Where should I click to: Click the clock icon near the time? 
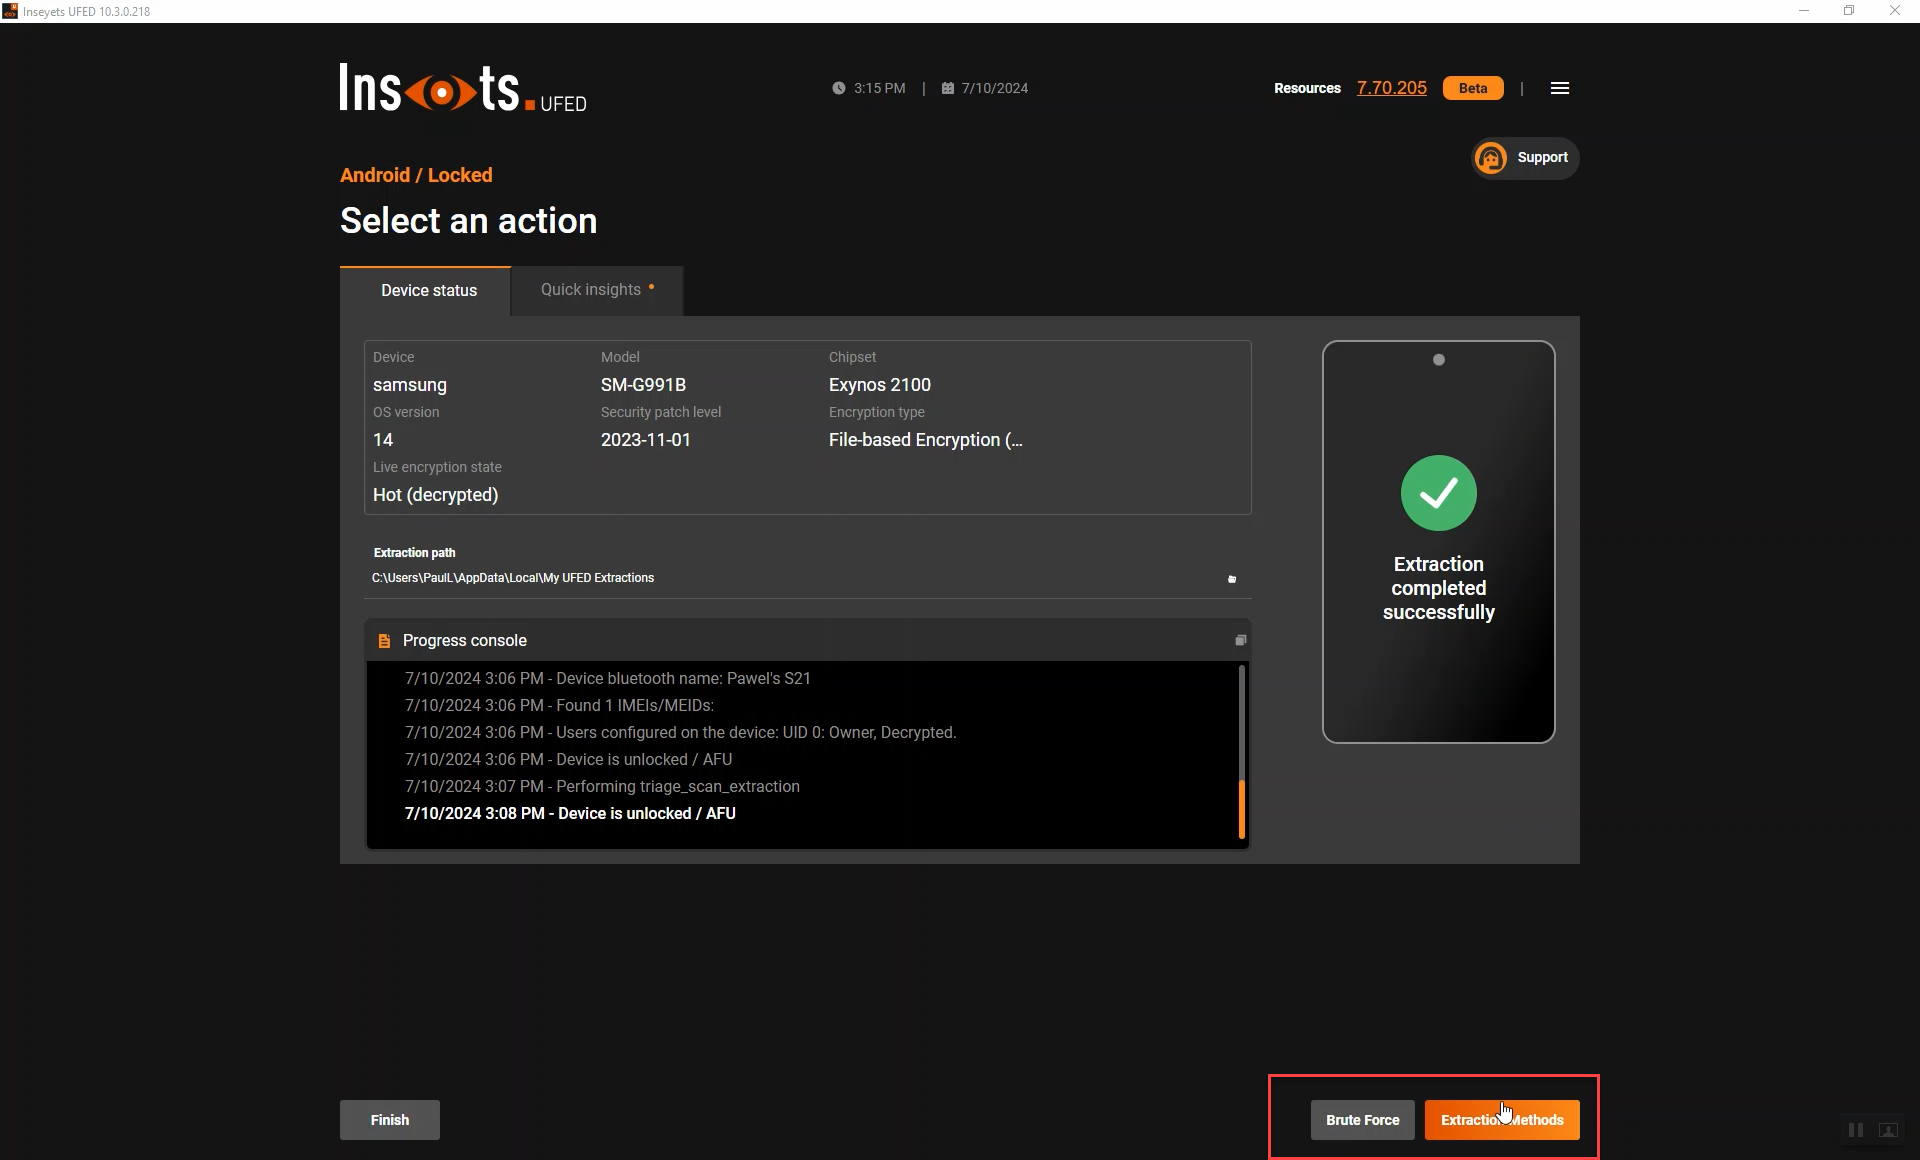838,88
